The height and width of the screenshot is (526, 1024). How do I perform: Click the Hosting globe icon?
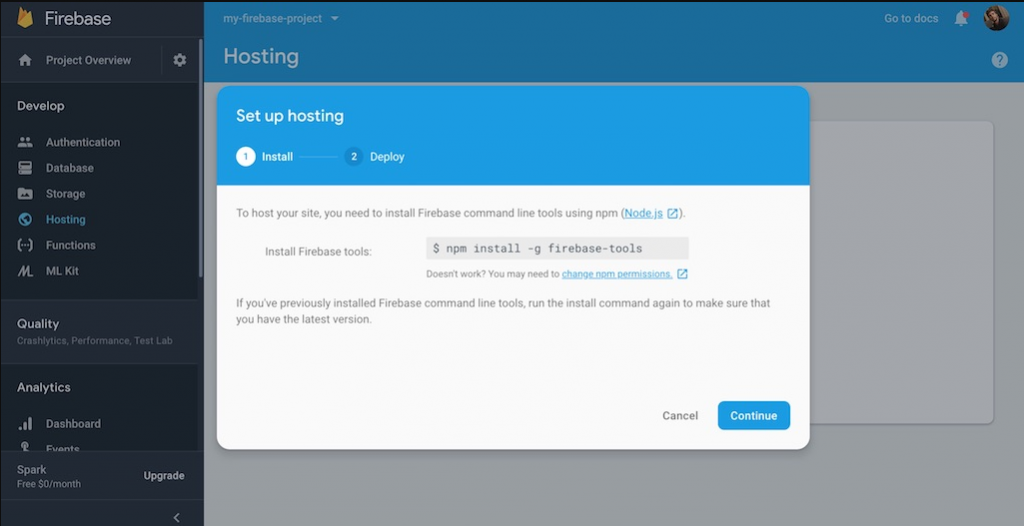(25, 220)
